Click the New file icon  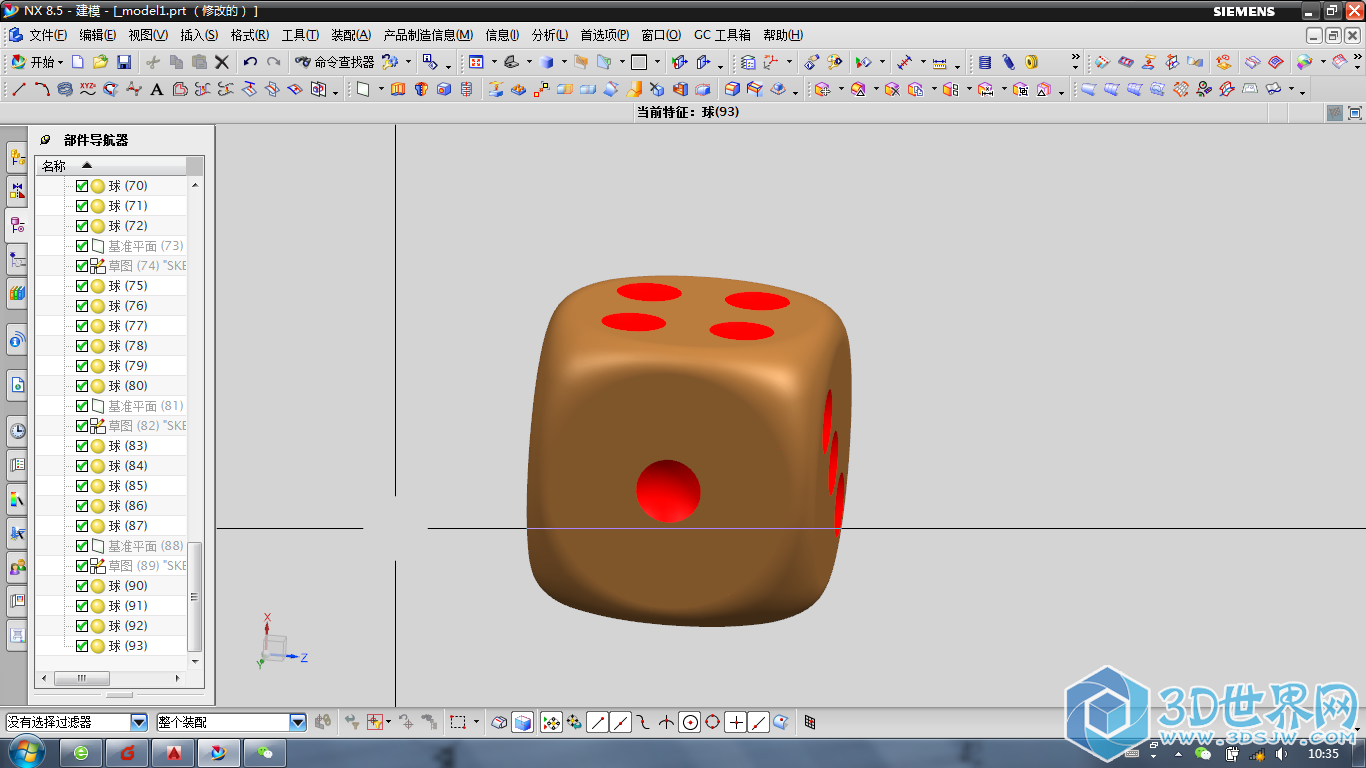pyautogui.click(x=78, y=62)
